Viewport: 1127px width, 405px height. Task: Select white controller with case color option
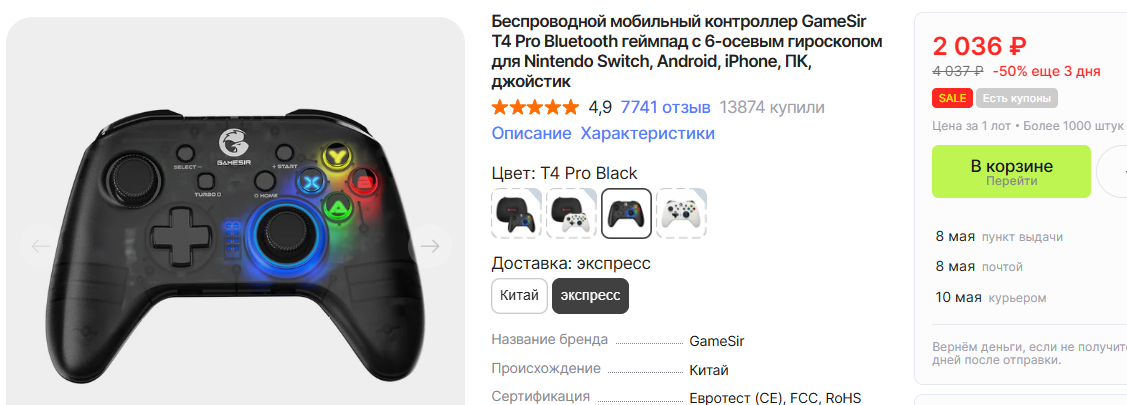[x=571, y=213]
